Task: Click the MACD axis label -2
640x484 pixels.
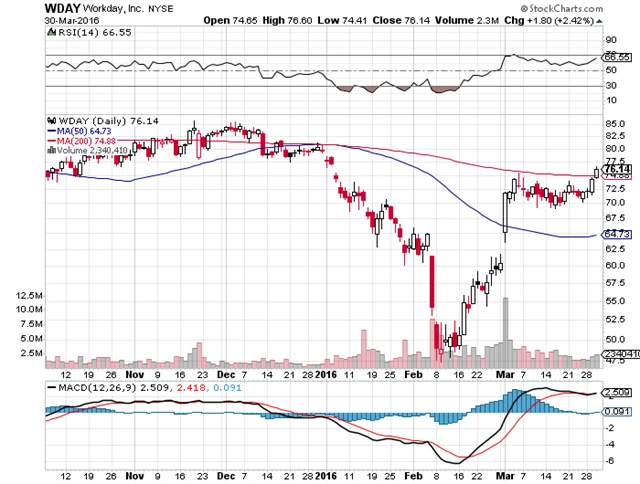Action: coord(610,428)
